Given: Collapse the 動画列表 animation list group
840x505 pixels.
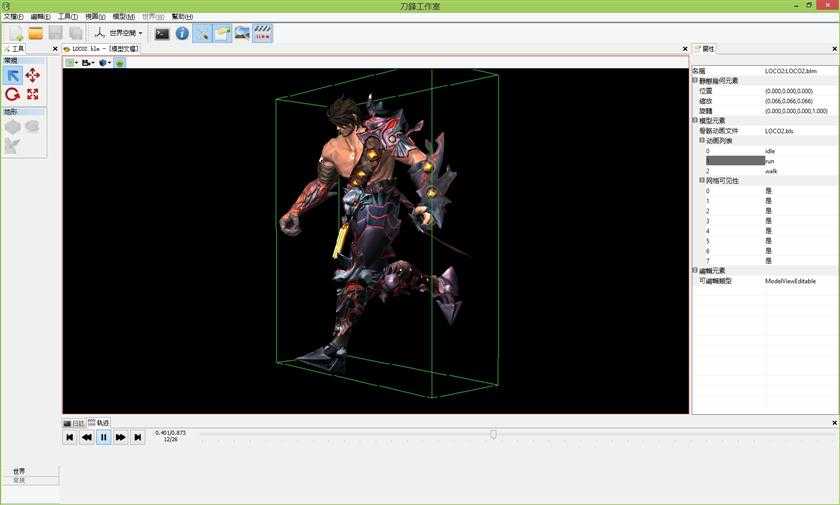Looking at the screenshot, I should (x=702, y=140).
